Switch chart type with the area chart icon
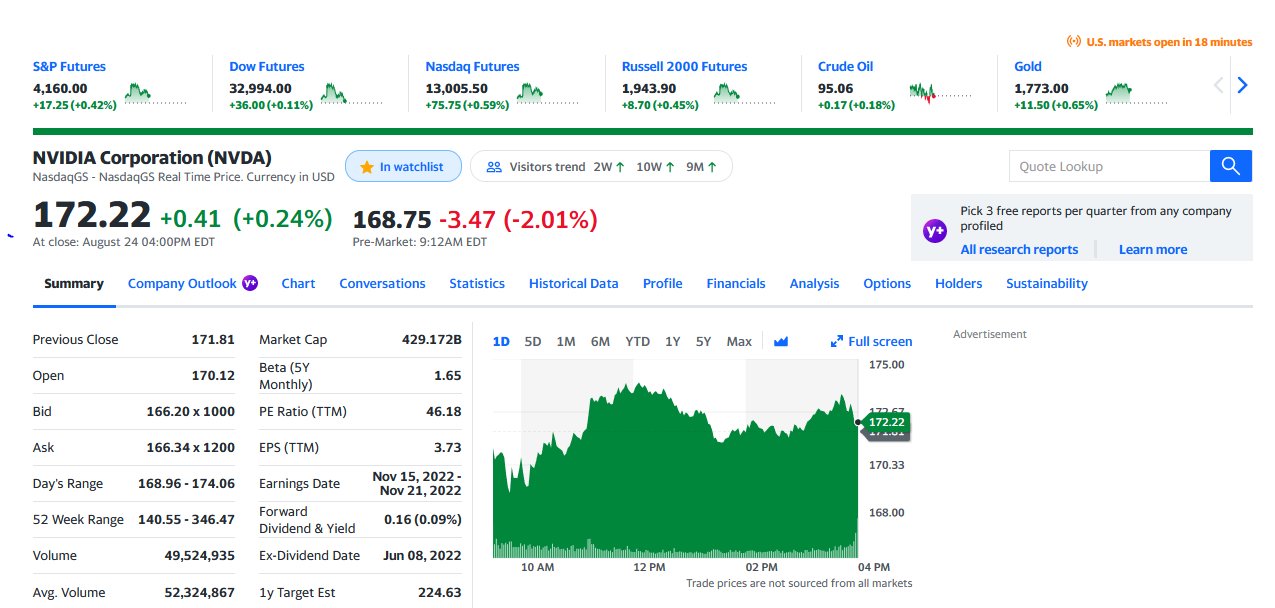Image resolution: width=1275 pixels, height=608 pixels. coord(781,341)
